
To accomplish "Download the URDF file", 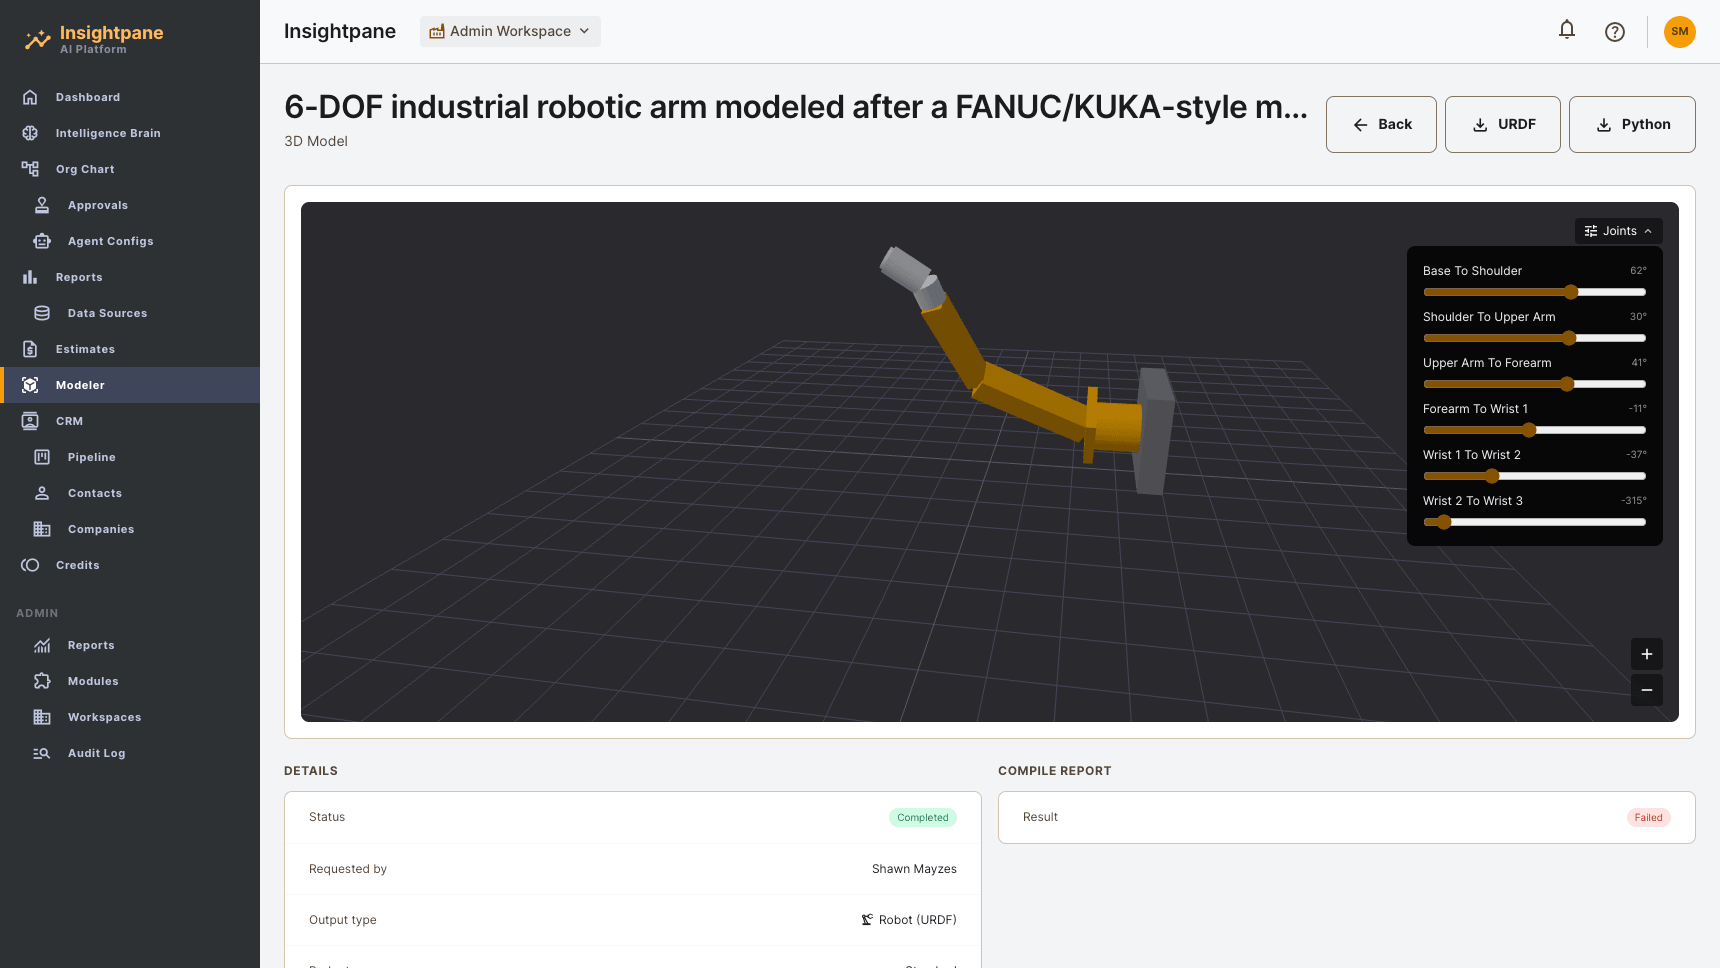I will point(1503,124).
